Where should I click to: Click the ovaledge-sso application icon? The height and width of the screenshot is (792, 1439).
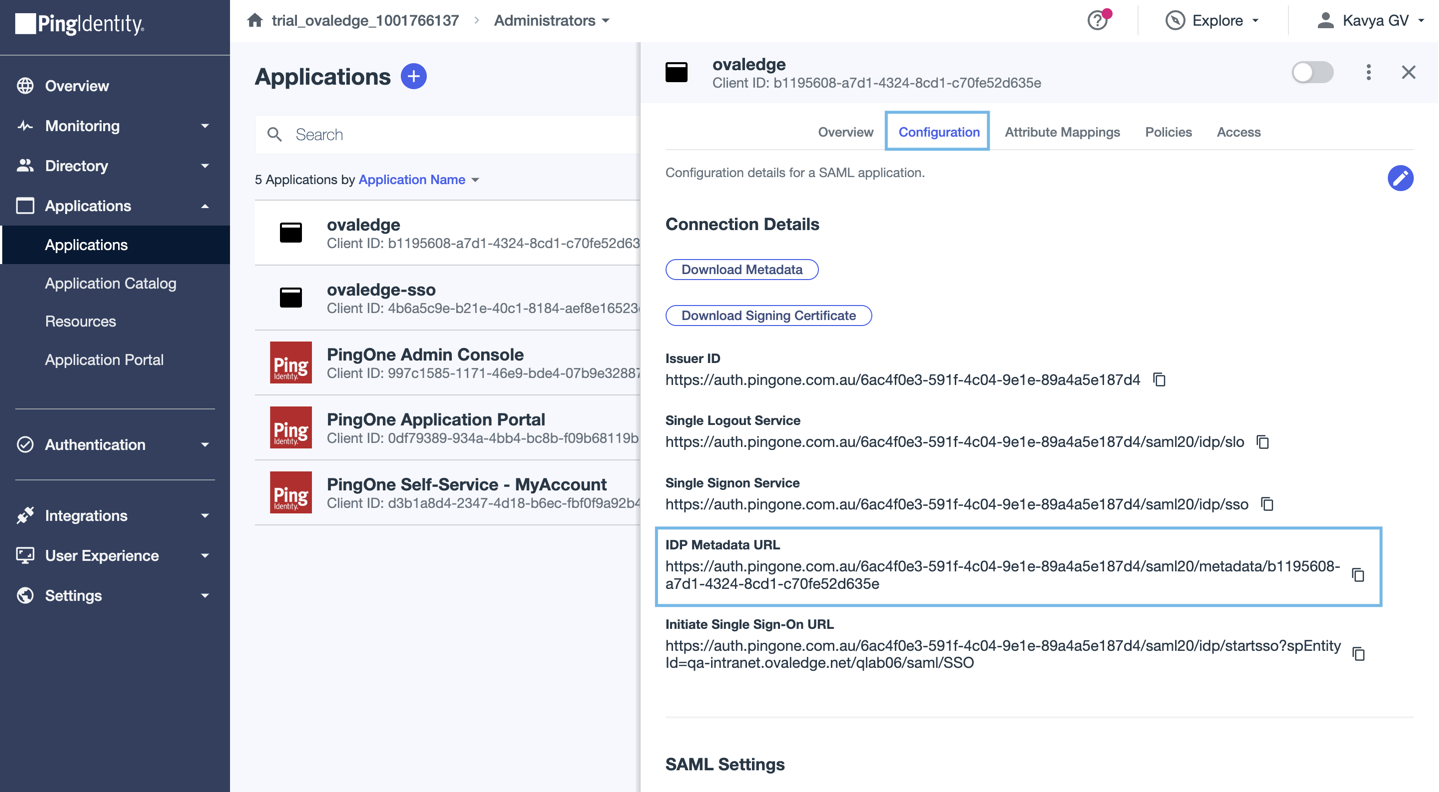tap(291, 298)
